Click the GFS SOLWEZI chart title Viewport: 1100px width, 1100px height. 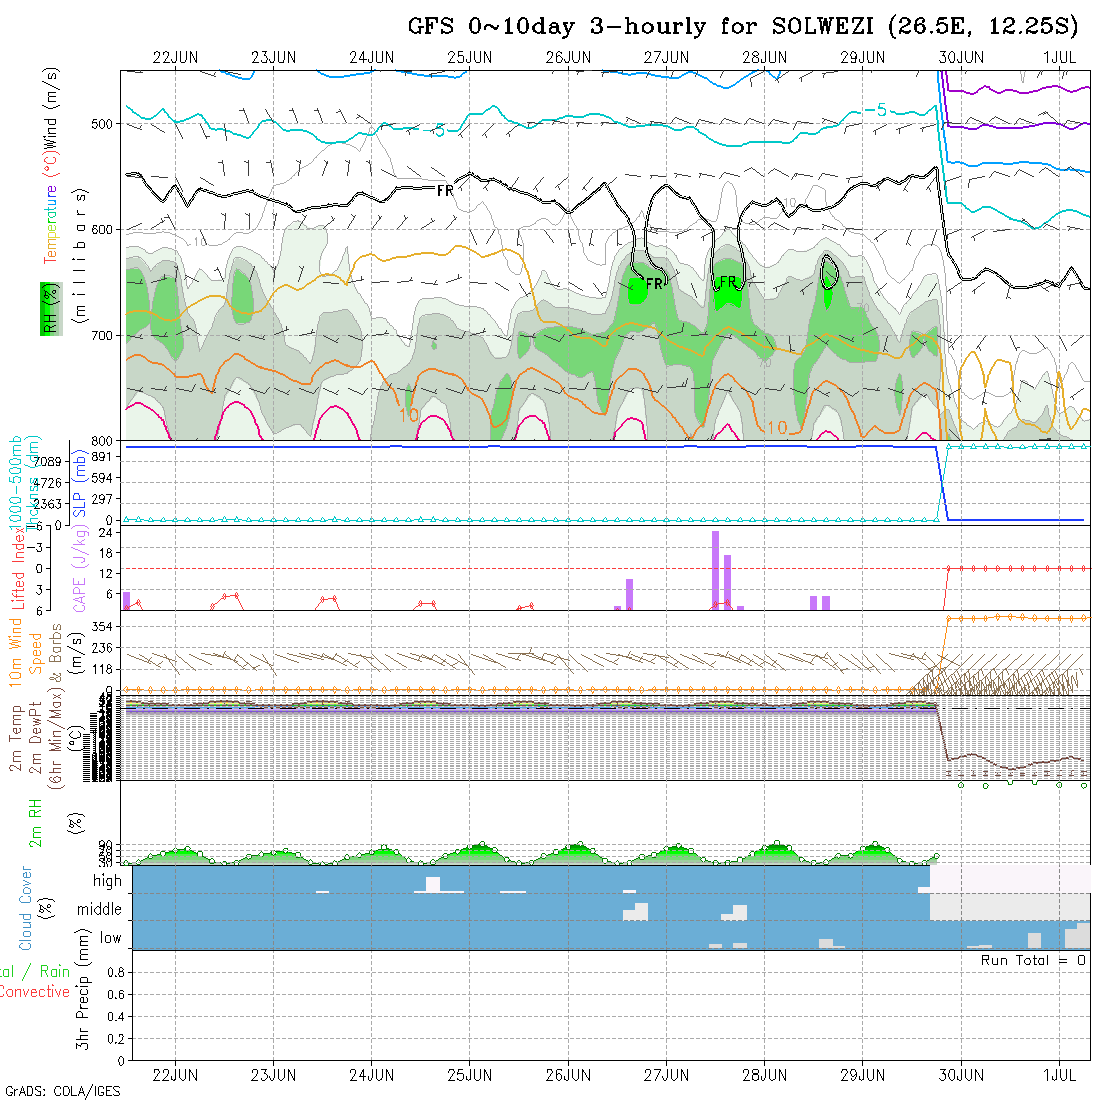pyautogui.click(x=743, y=26)
